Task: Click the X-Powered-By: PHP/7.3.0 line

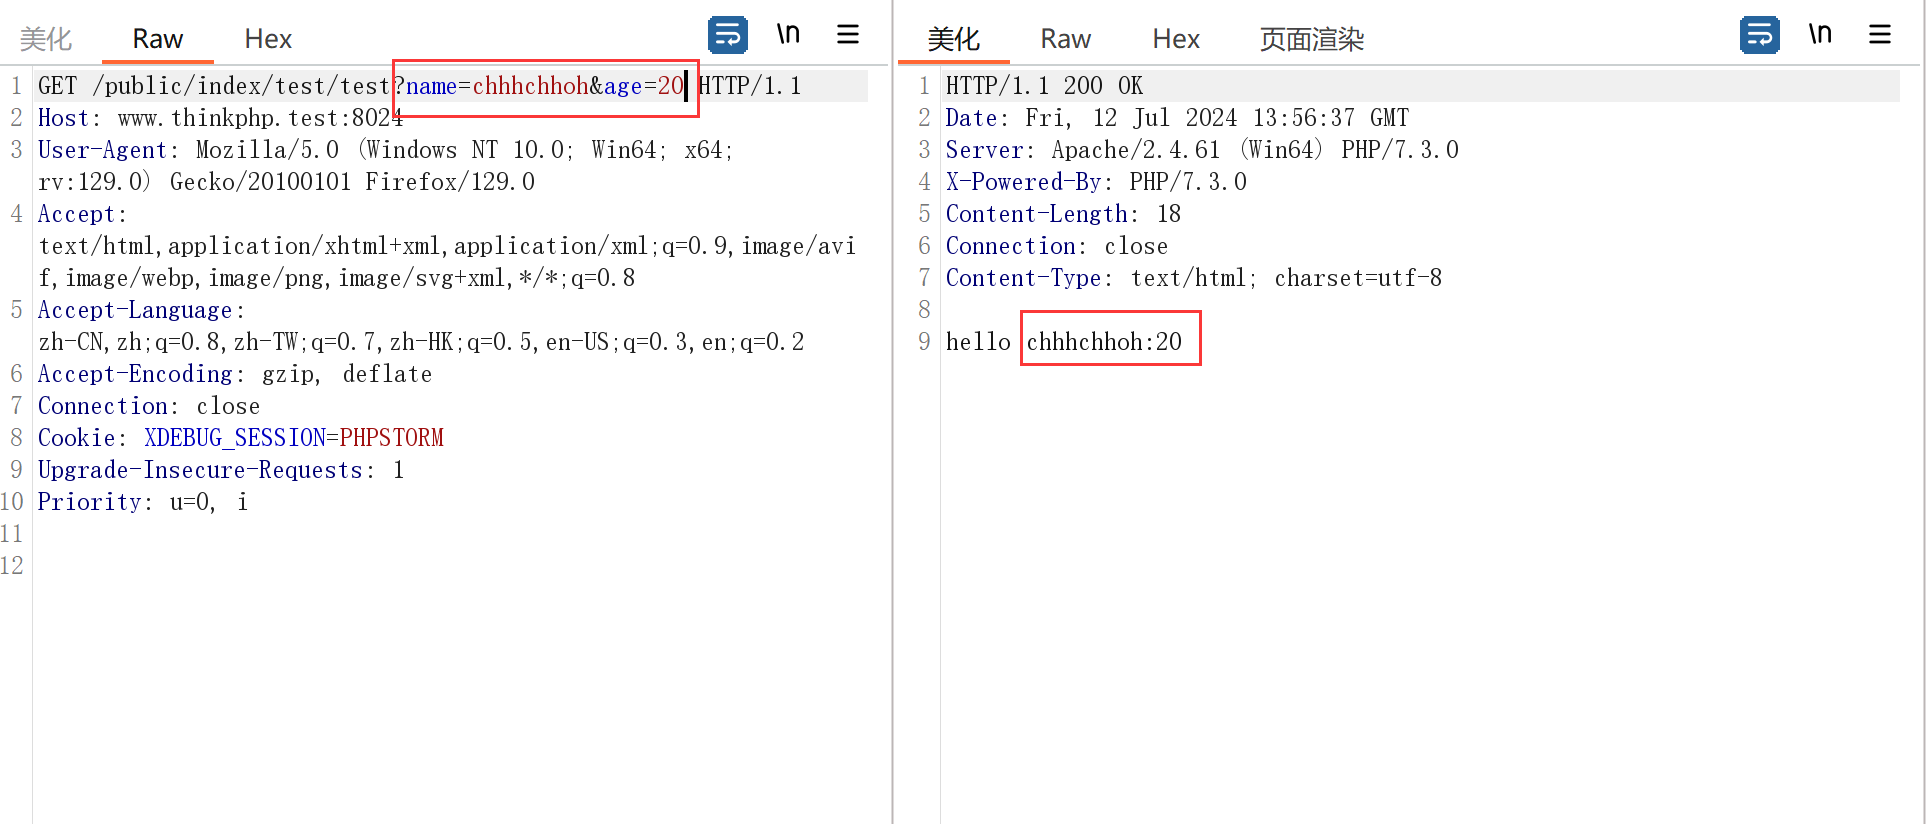Action: click(1096, 182)
